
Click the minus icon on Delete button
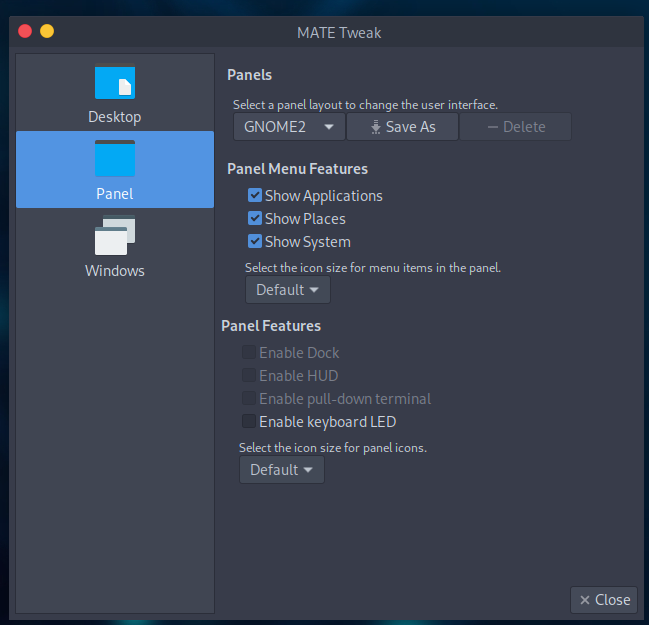(x=492, y=127)
